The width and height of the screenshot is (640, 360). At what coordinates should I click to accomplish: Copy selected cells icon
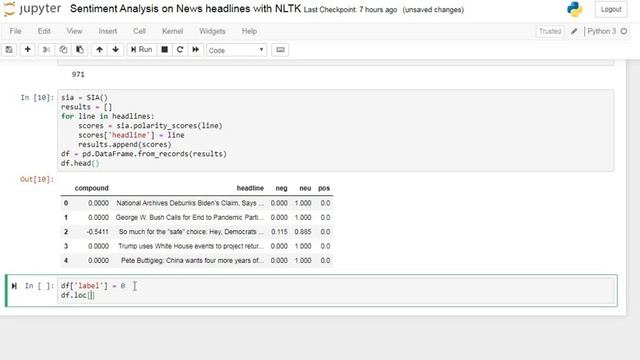coord(63,50)
